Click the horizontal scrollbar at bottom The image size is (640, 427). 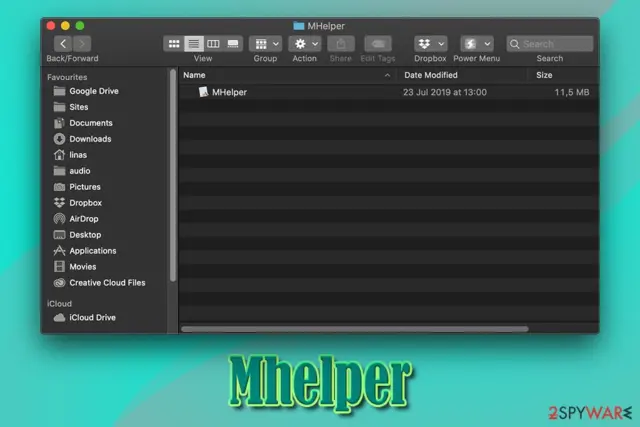pos(355,329)
